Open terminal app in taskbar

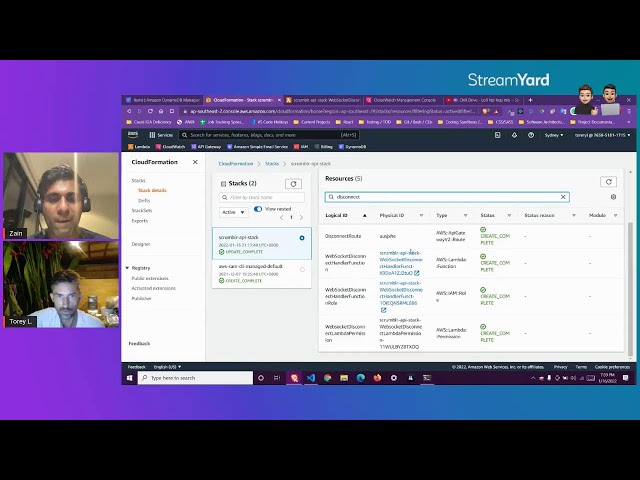click(427, 378)
